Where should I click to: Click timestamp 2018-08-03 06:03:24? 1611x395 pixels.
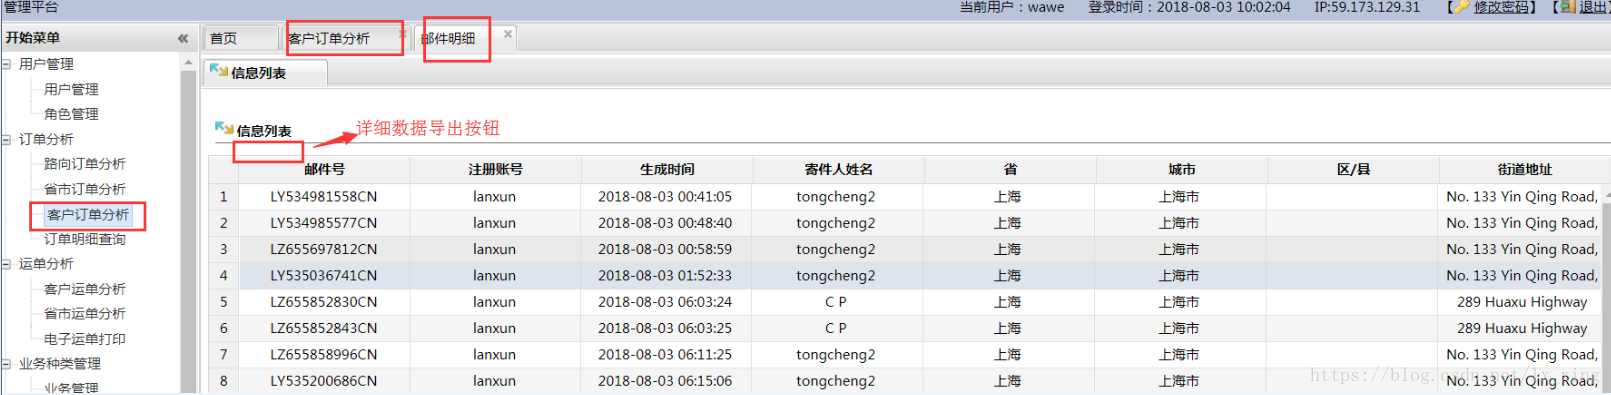tap(665, 302)
